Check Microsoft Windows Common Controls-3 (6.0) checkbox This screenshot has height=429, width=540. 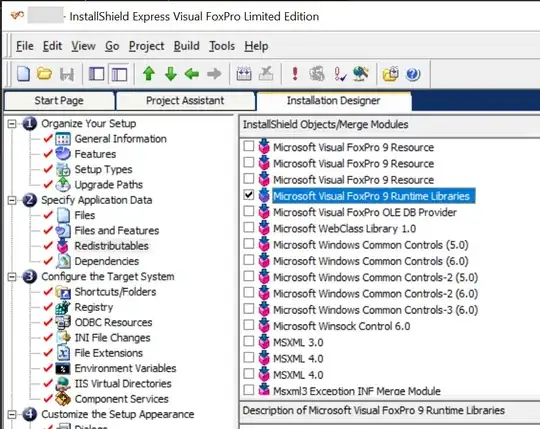point(249,308)
